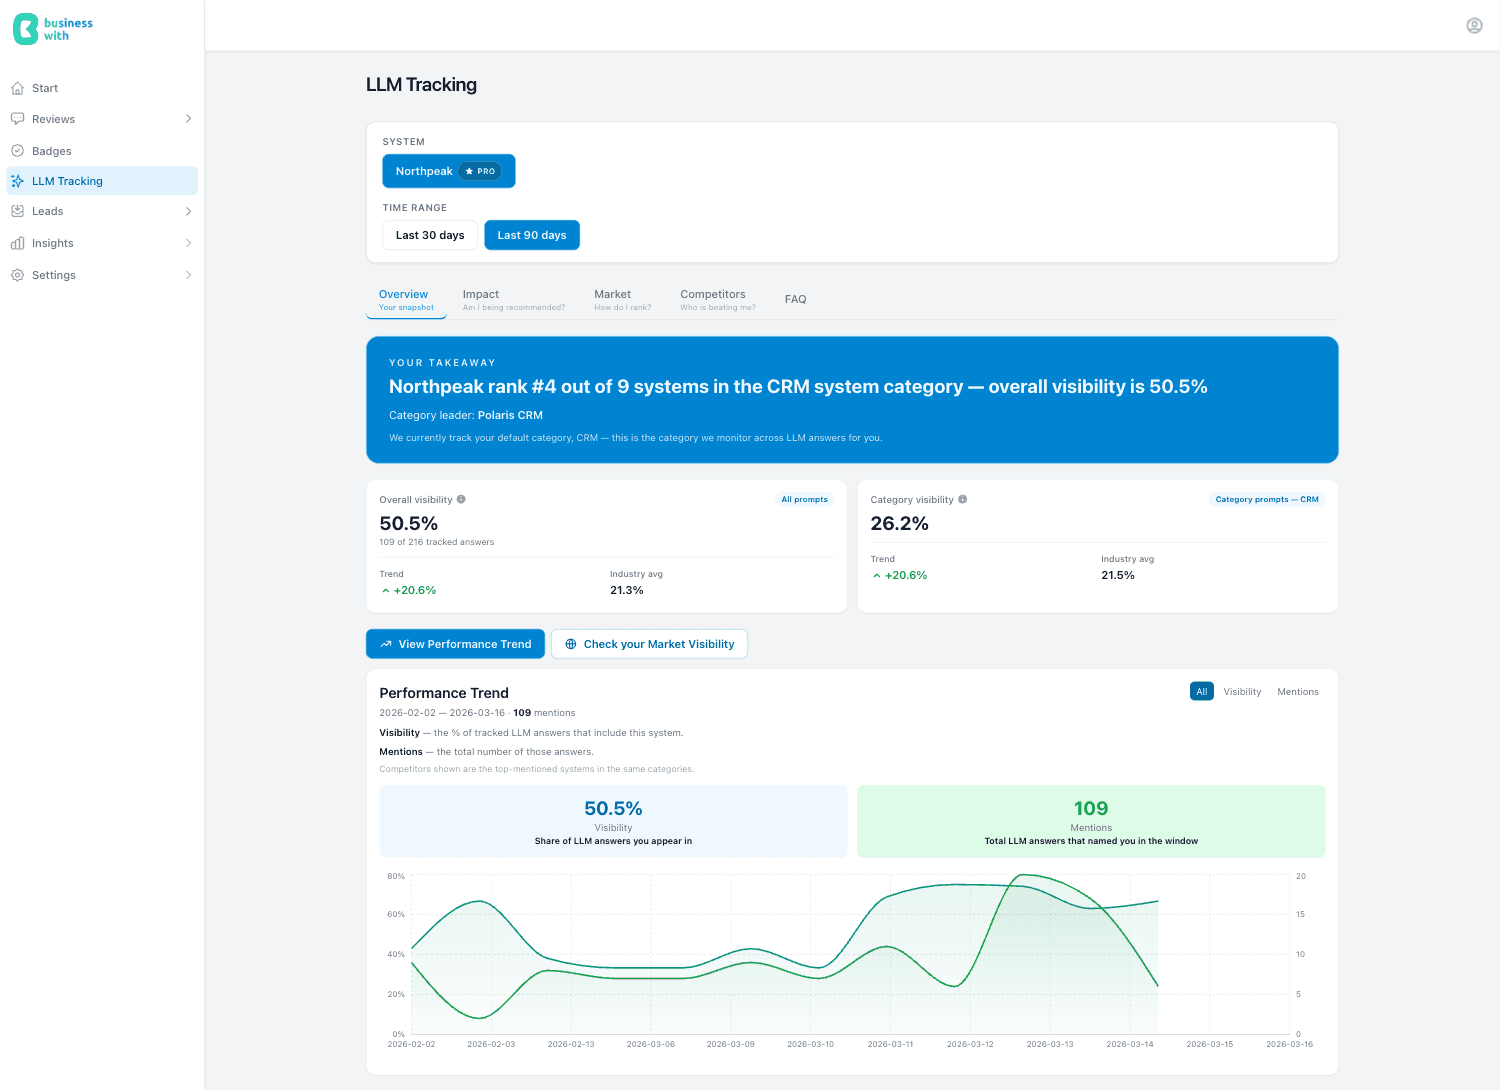Click the 2026-02-03 date on chart axis
This screenshot has height=1090, width=1500.
[x=491, y=1044]
